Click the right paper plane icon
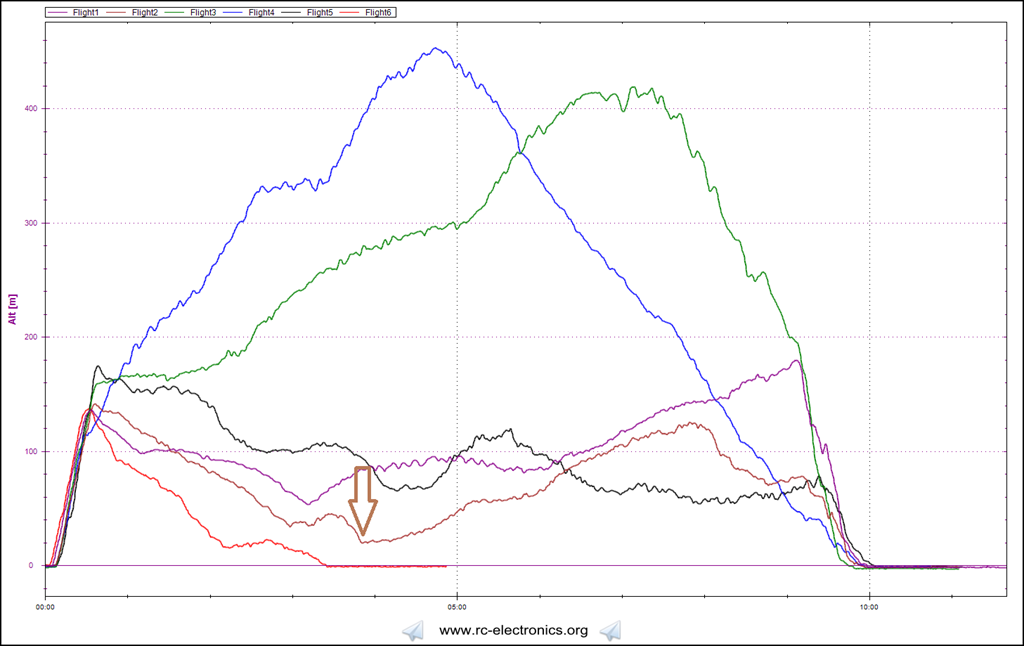This screenshot has height=646, width=1024. click(610, 630)
